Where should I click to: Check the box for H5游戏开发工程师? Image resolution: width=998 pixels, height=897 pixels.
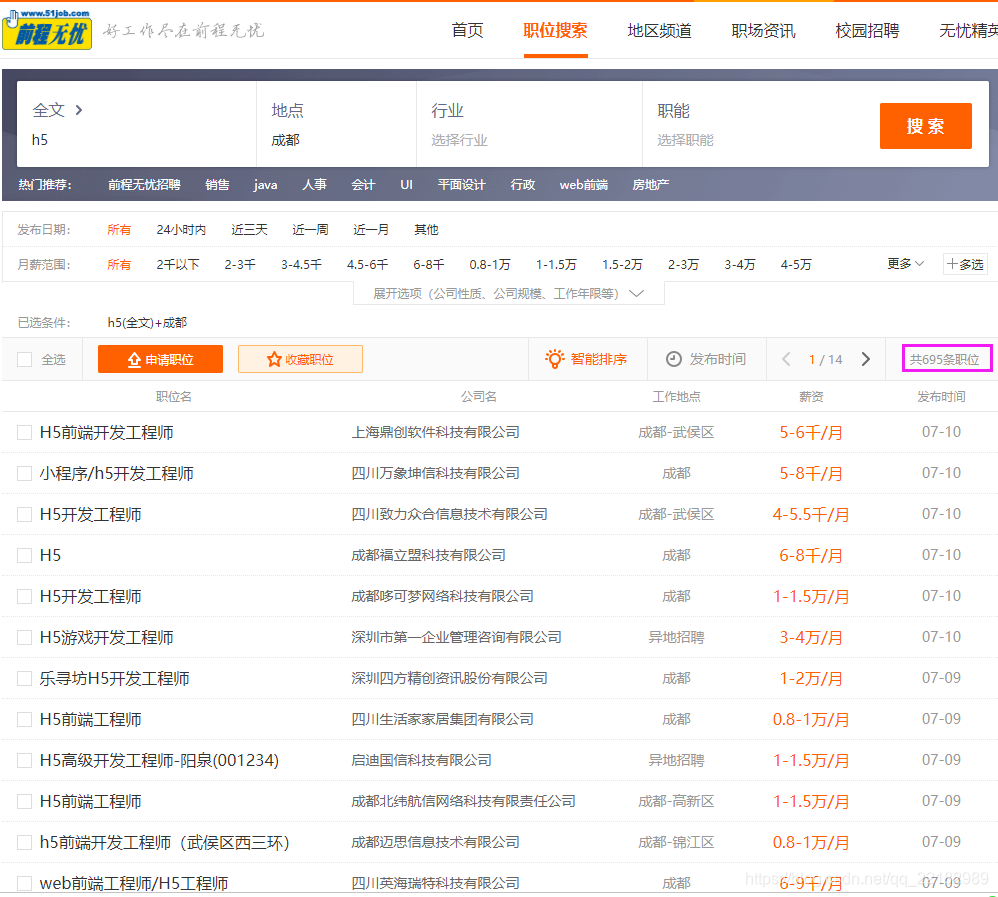click(x=25, y=637)
